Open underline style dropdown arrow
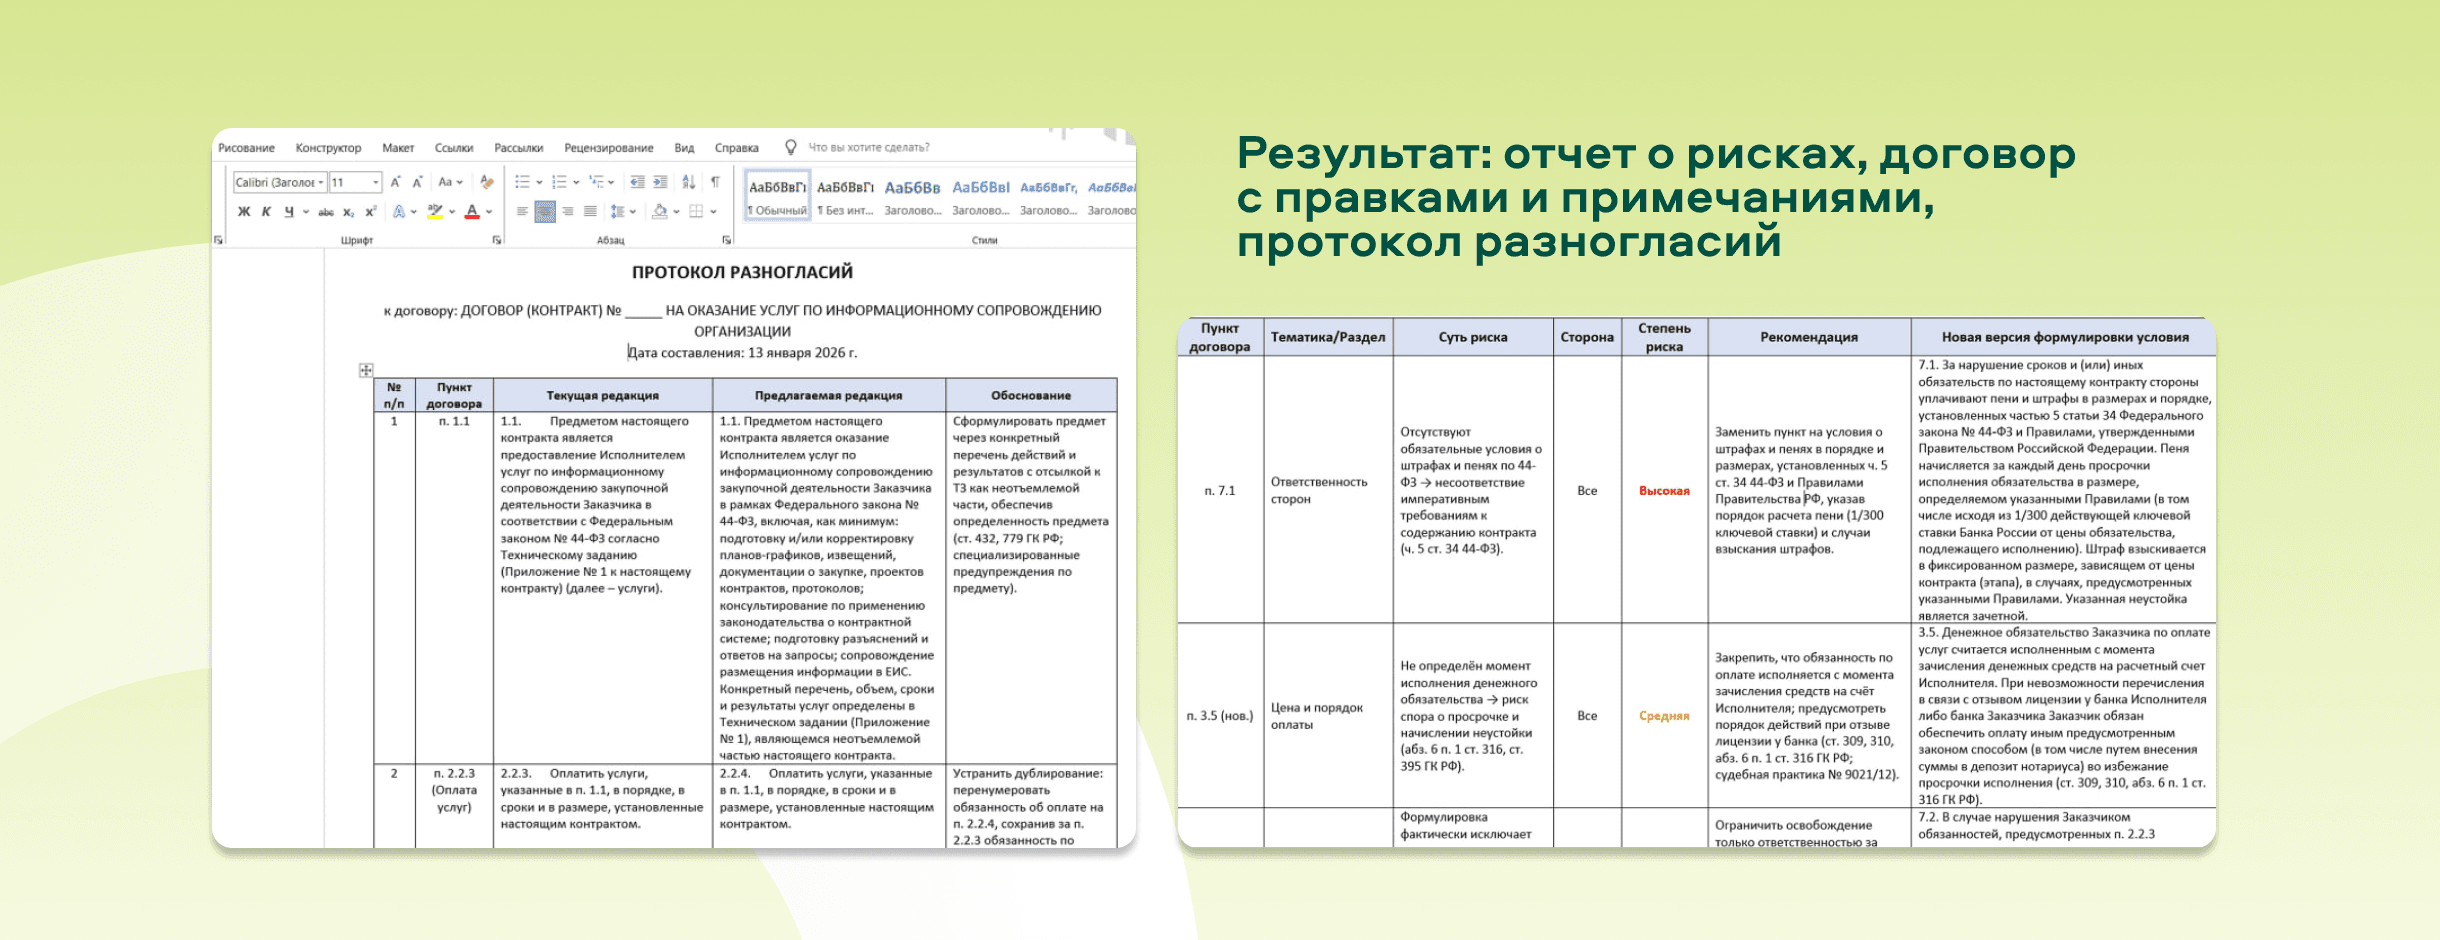The width and height of the screenshot is (2440, 940). click(306, 212)
